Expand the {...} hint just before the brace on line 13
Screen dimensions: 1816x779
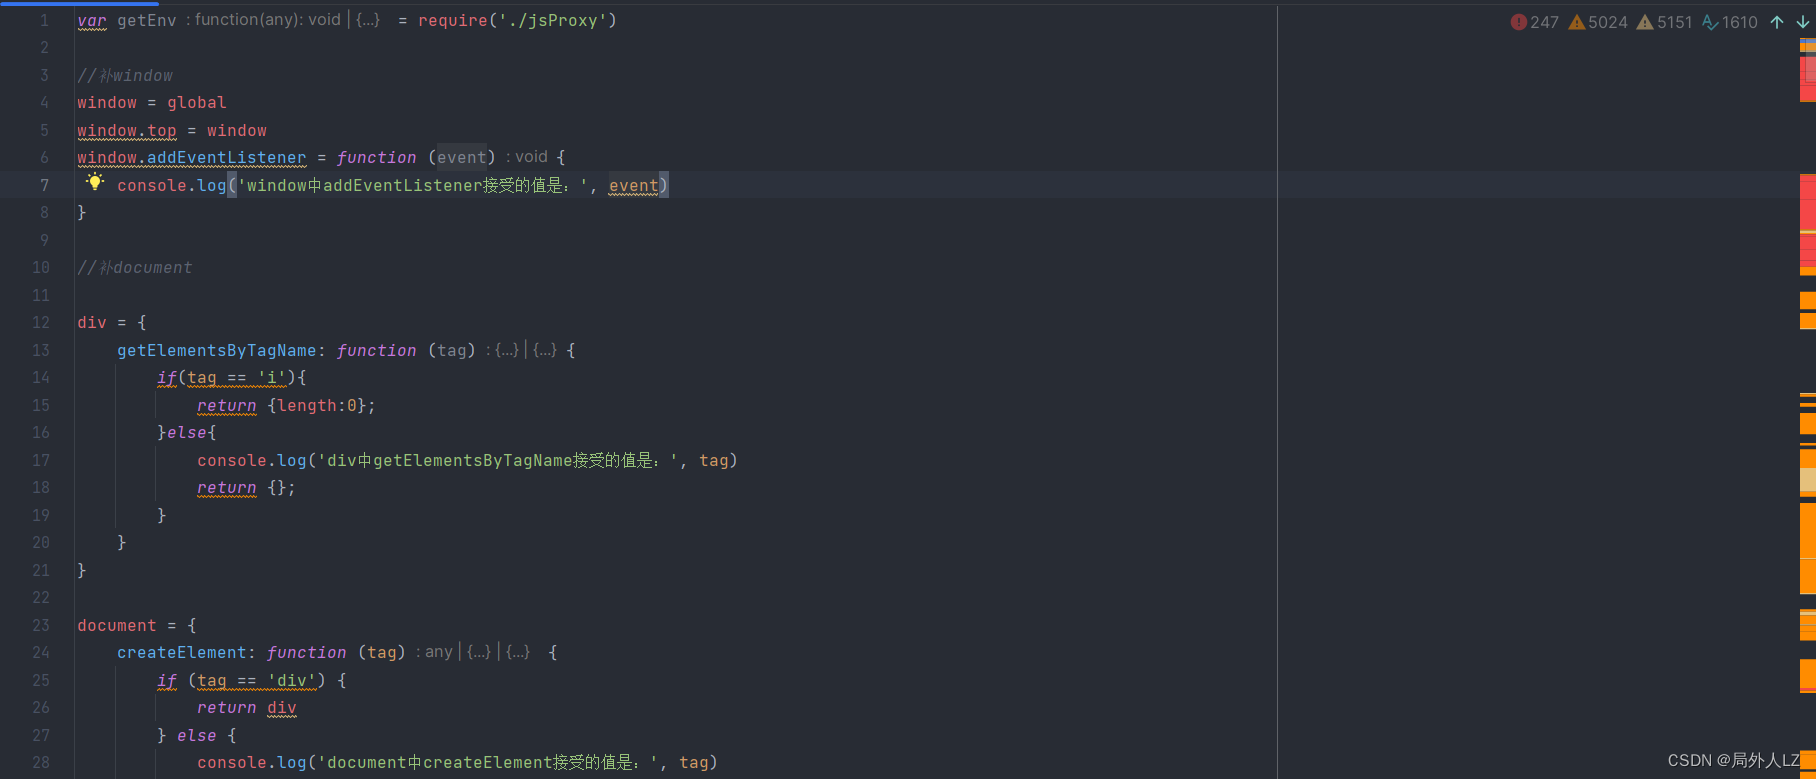point(545,350)
